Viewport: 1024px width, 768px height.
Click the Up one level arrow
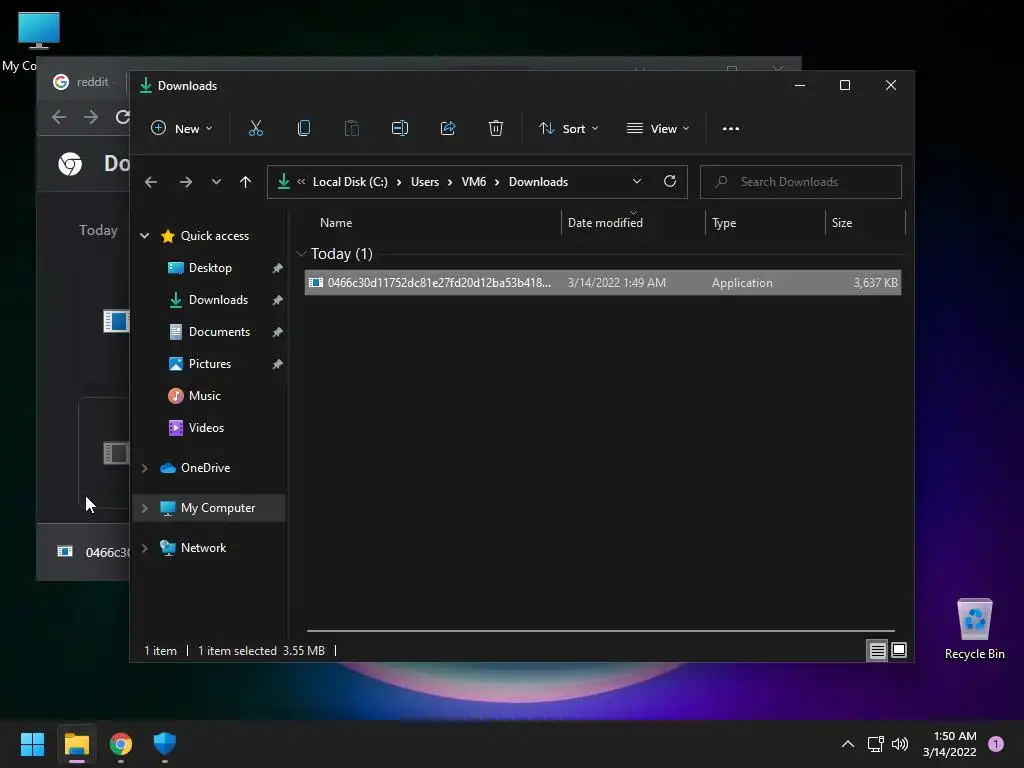click(246, 182)
